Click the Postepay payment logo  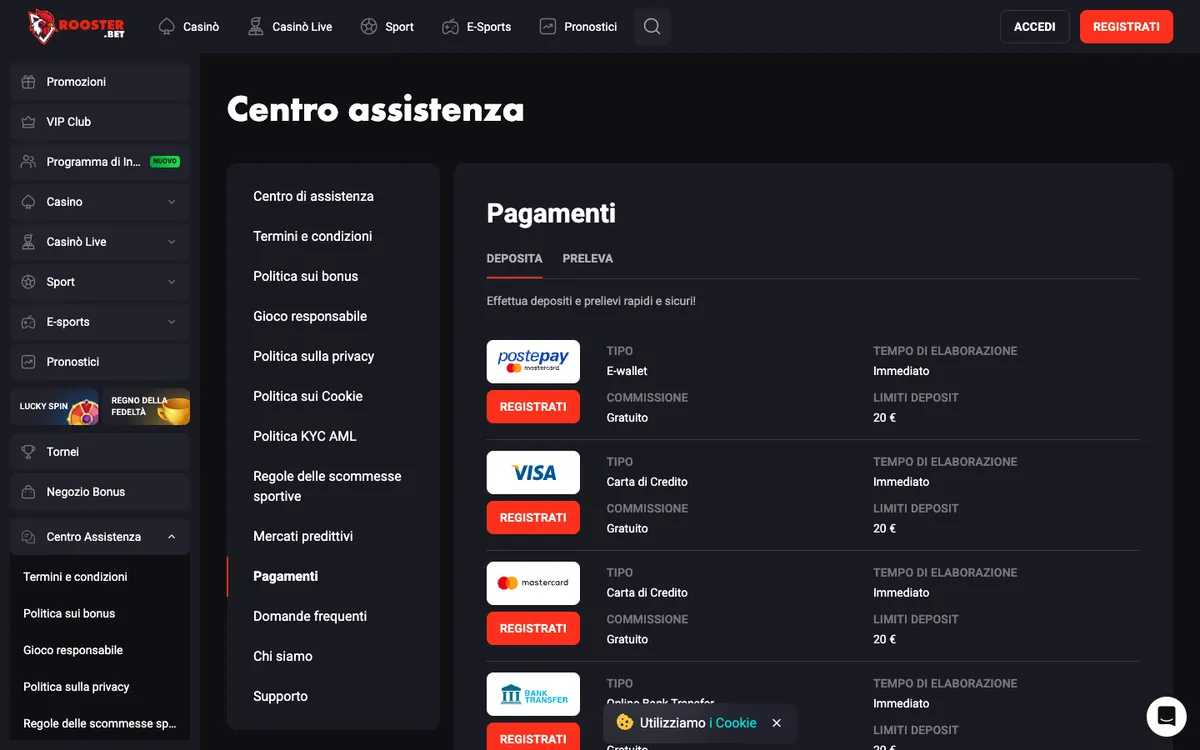pos(533,362)
